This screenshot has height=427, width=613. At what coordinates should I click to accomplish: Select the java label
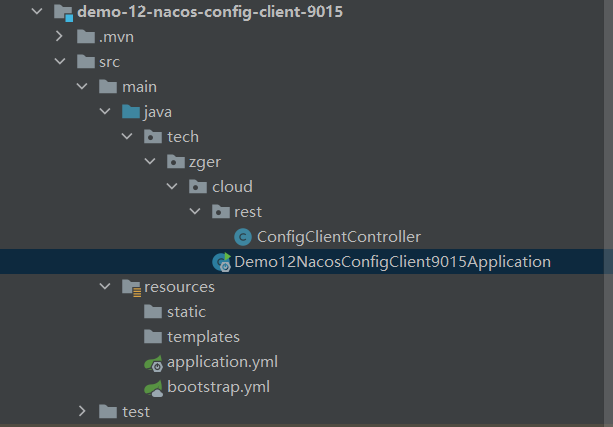pyautogui.click(x=158, y=113)
